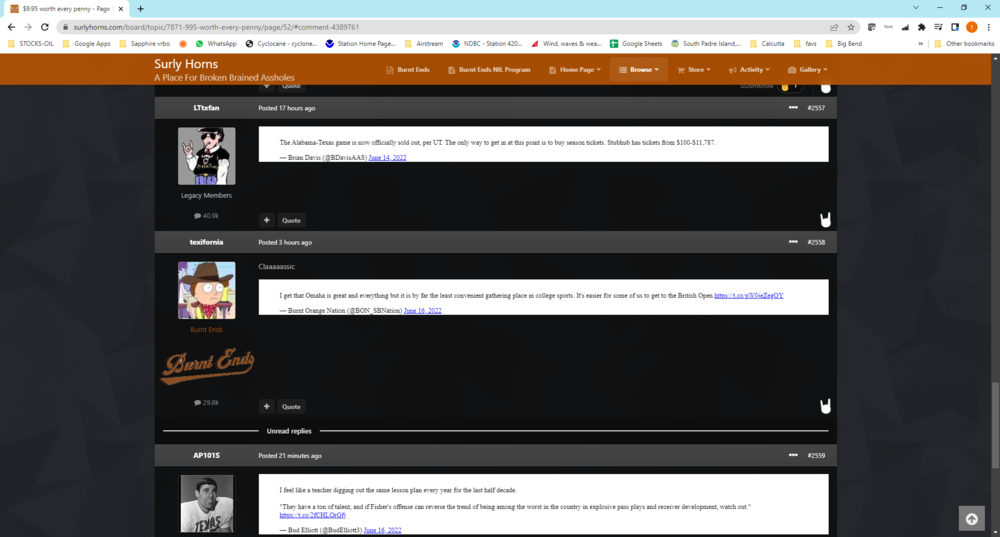Click texifornia's cowboy avatar thumbnail
Screen dimensions: 1000x537
(x=207, y=290)
